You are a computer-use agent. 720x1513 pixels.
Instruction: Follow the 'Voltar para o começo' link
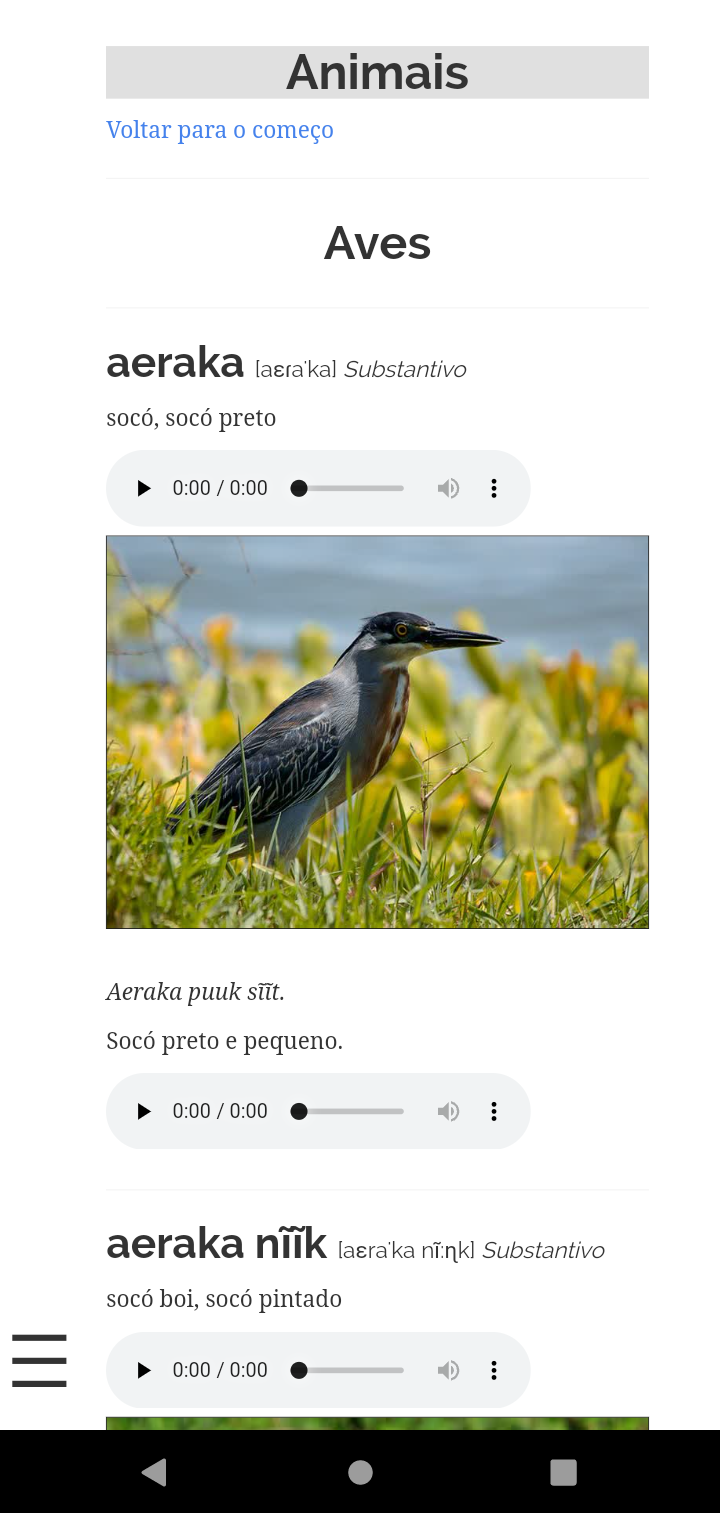tap(220, 130)
